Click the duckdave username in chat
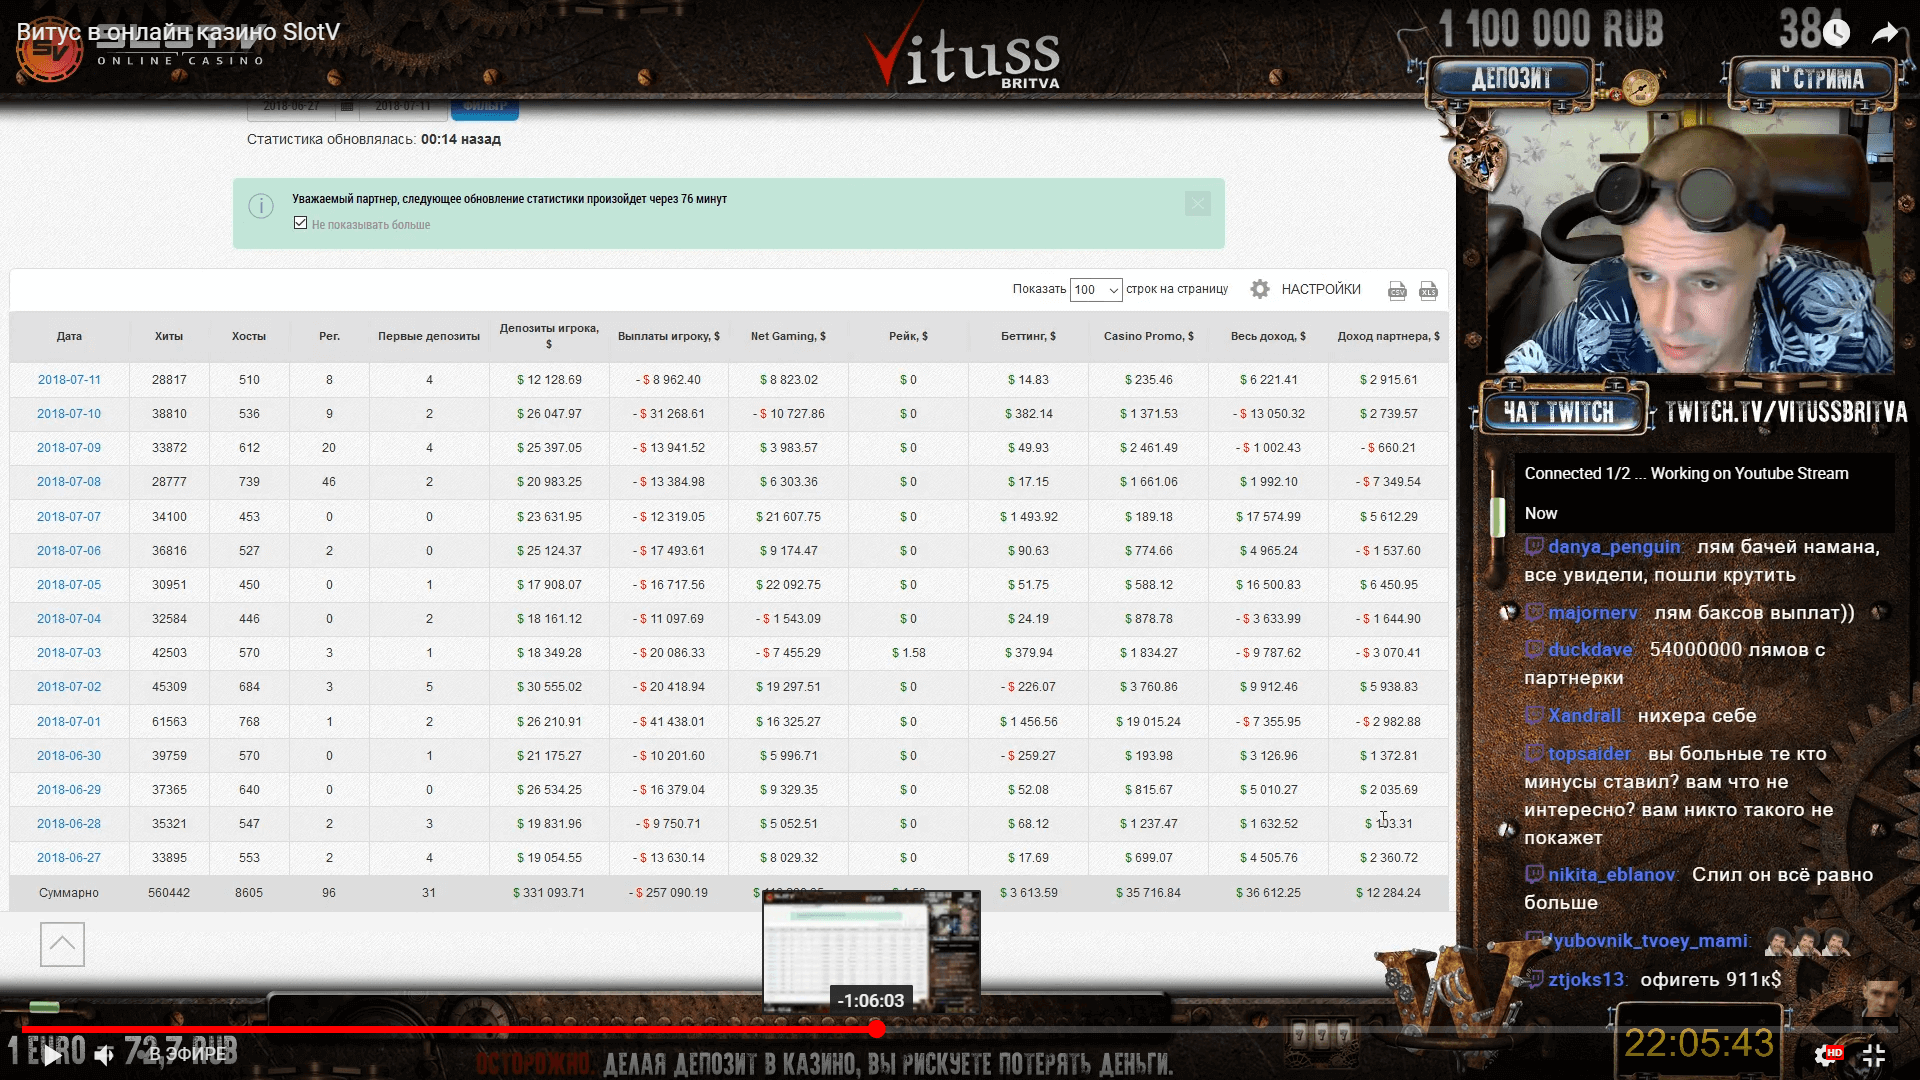This screenshot has height=1080, width=1920. (x=1589, y=650)
